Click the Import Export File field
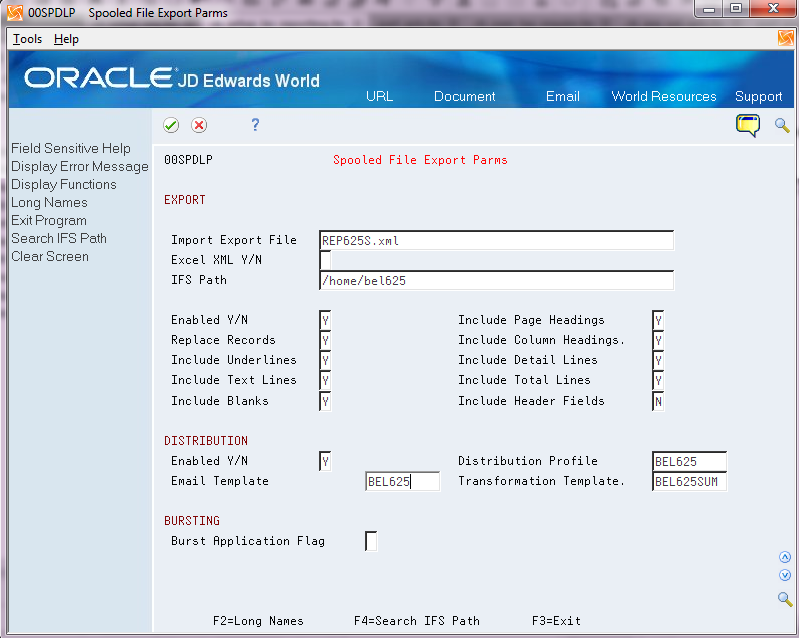The height and width of the screenshot is (638, 799). click(496, 241)
